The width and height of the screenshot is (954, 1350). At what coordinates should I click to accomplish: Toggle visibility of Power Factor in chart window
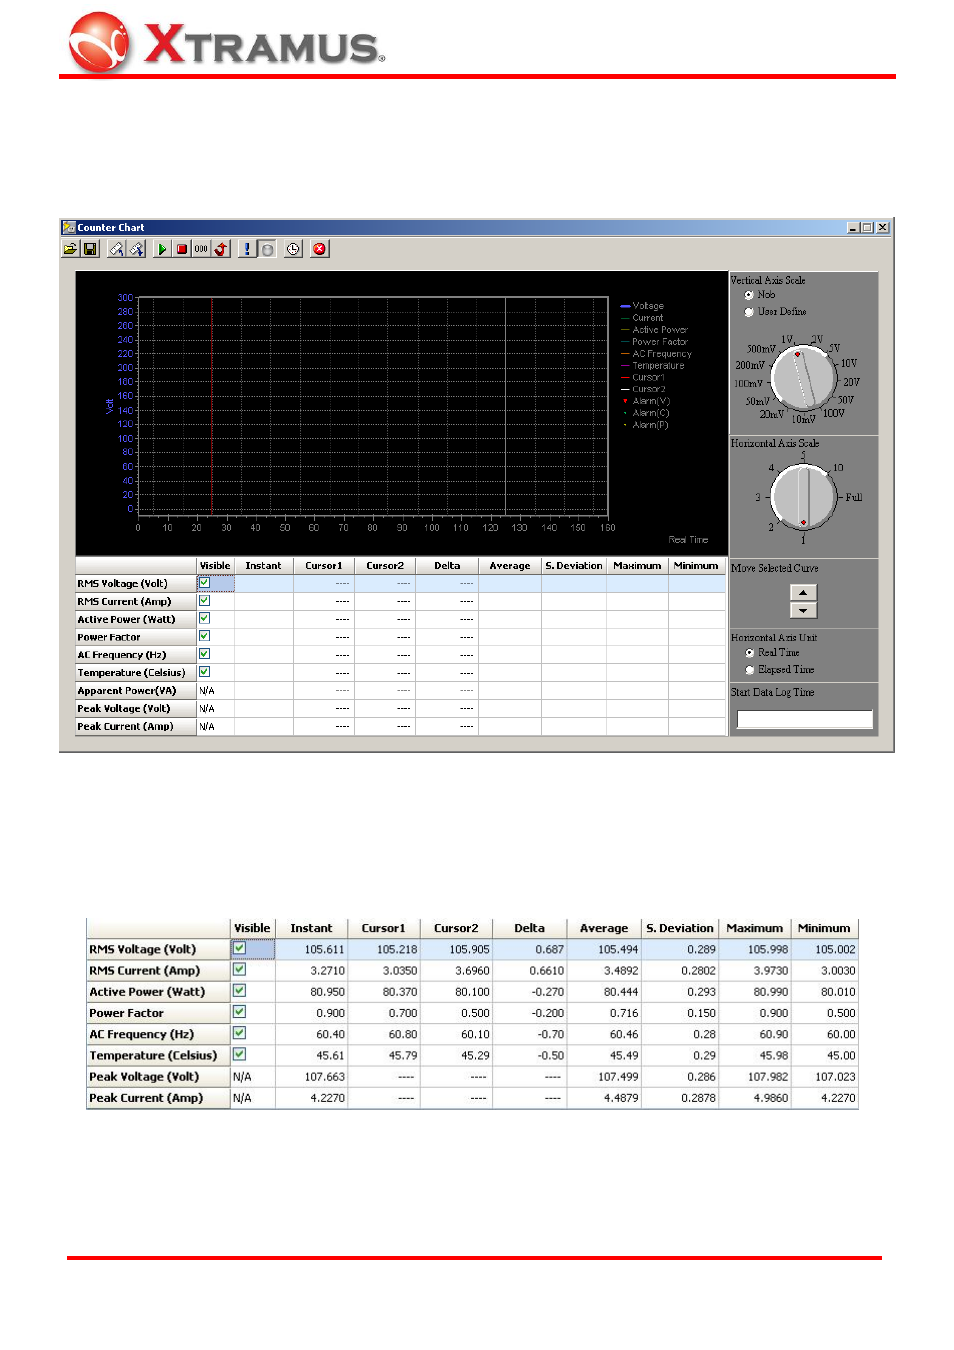(204, 636)
